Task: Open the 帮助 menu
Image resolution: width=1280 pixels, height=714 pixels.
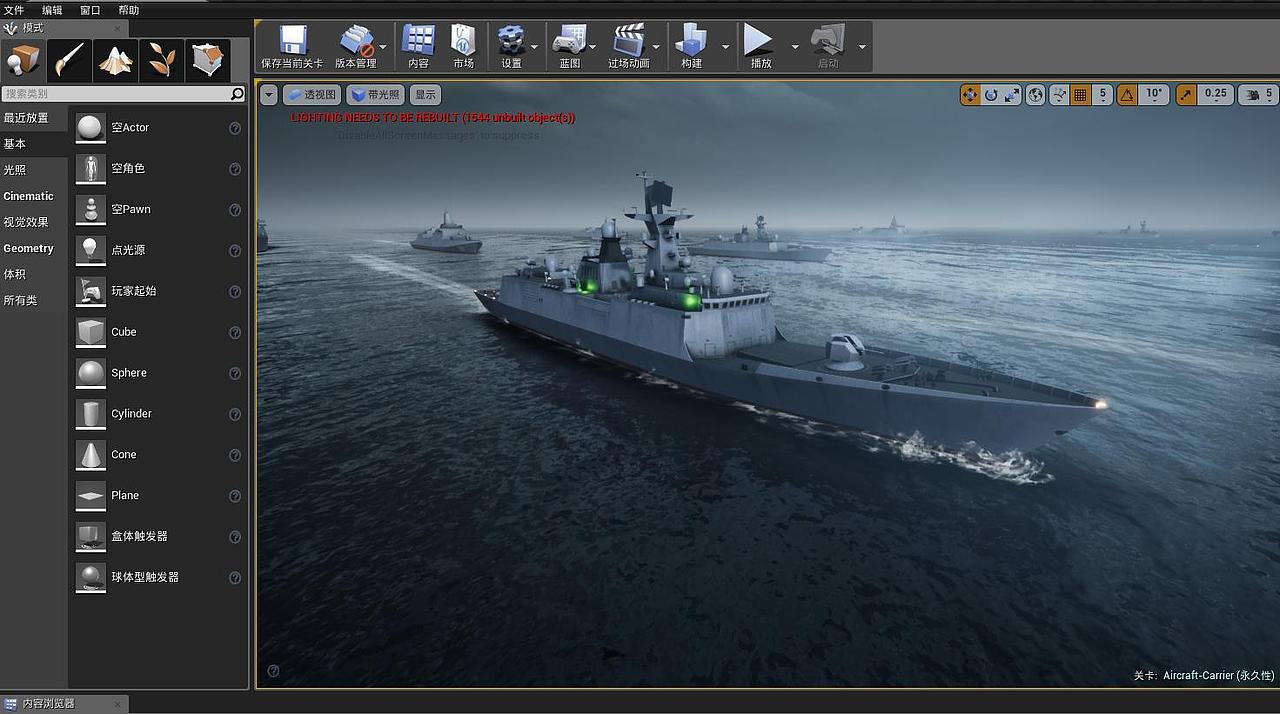Action: pos(129,9)
